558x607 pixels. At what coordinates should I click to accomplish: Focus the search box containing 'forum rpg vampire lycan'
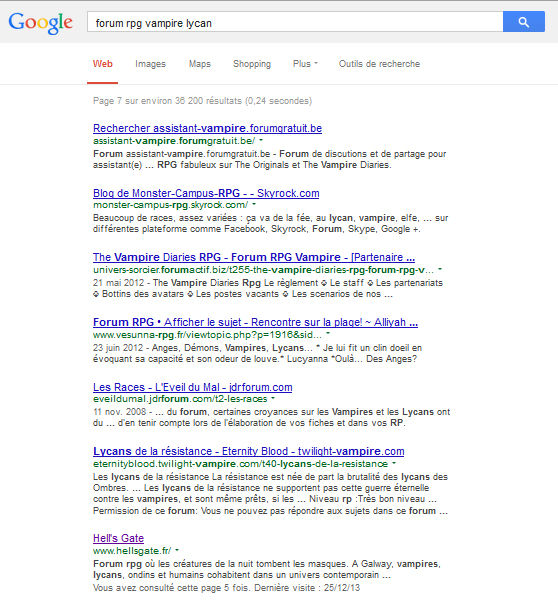coord(295,22)
